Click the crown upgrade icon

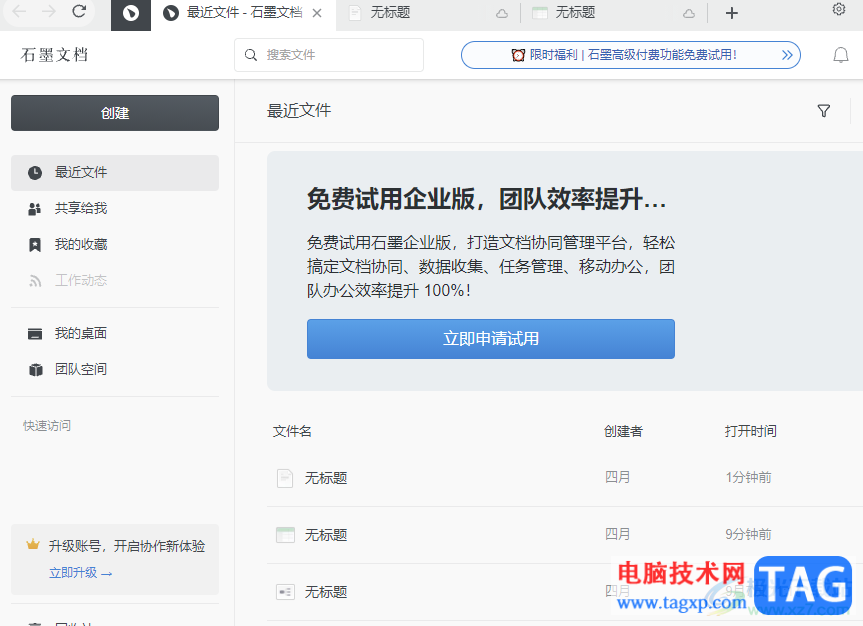(33, 545)
